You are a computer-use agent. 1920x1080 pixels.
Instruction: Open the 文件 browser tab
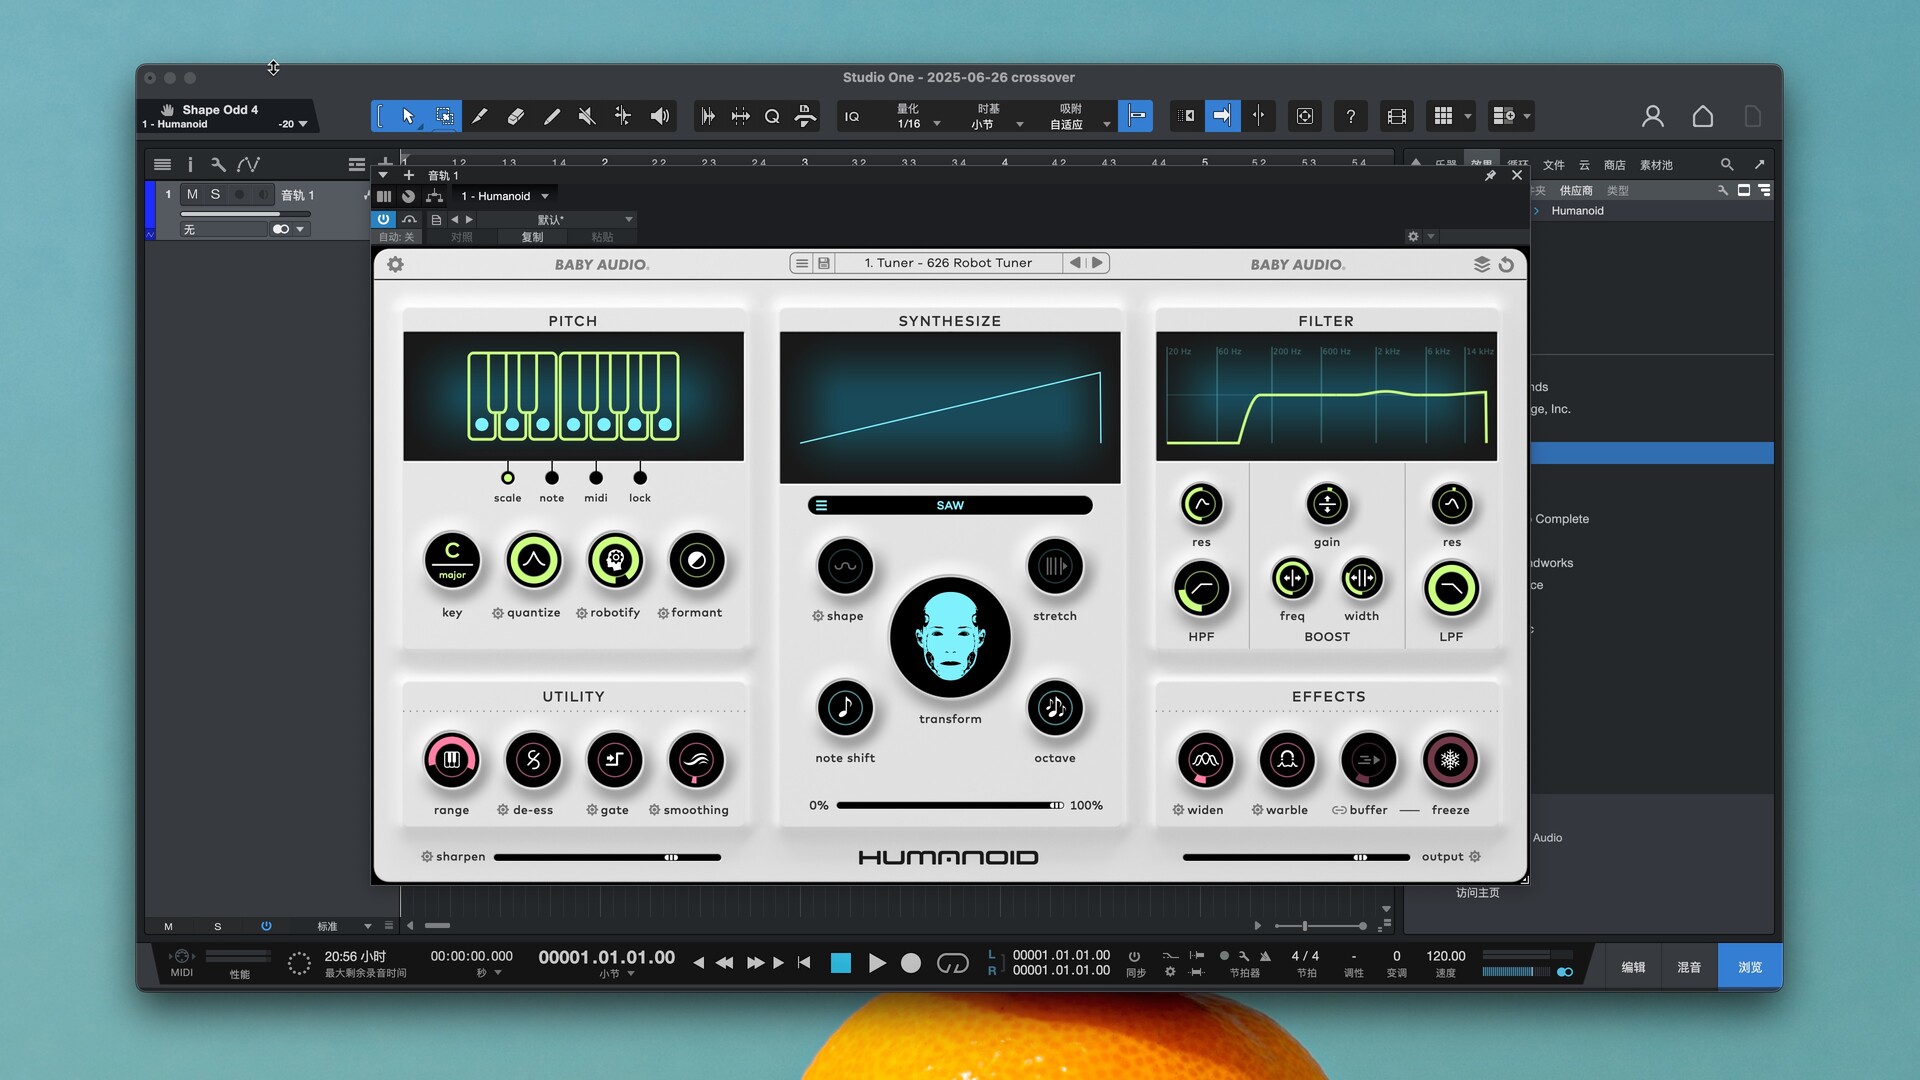click(1553, 165)
